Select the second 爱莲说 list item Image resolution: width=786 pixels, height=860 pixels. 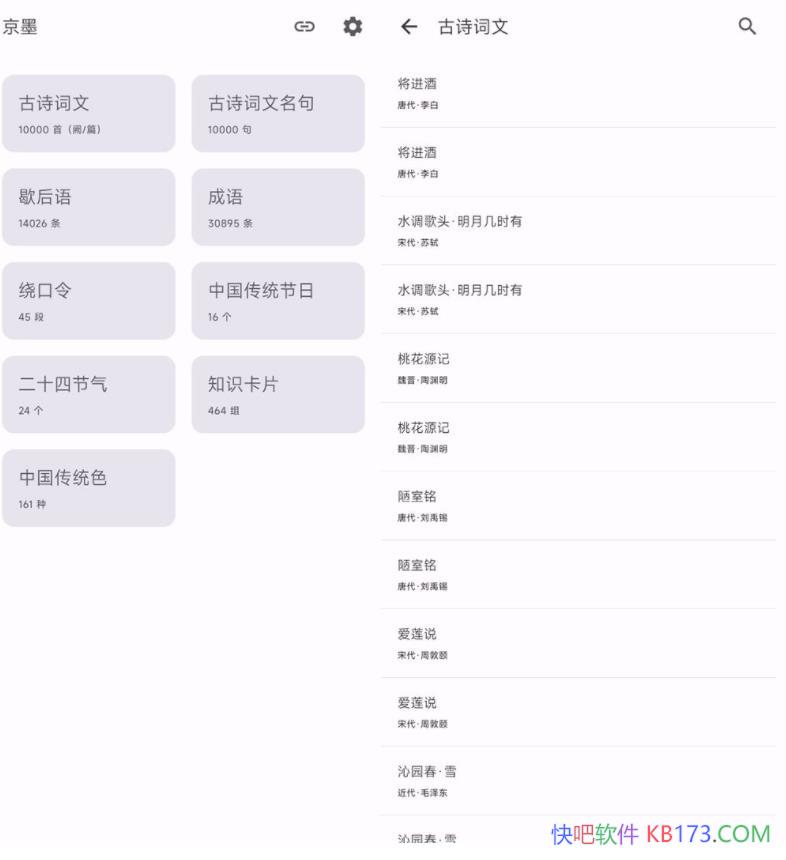(578, 711)
